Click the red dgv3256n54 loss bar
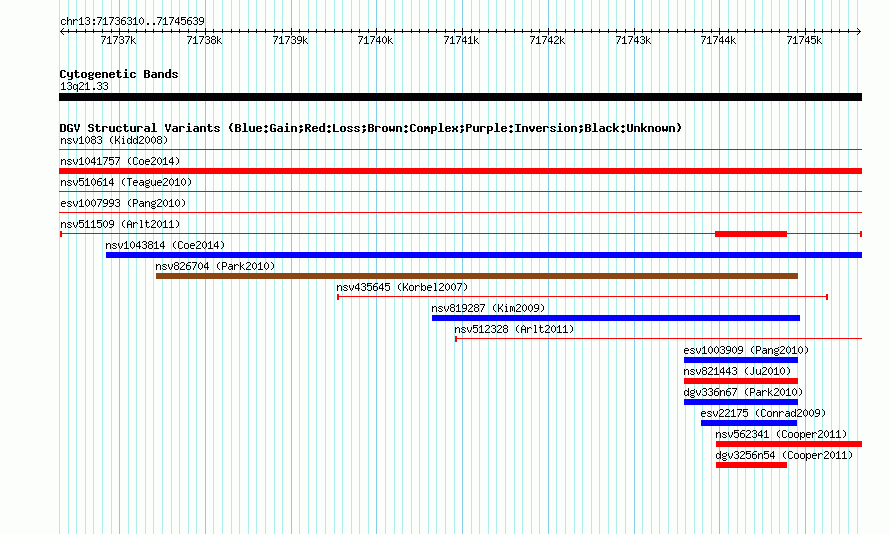The height and width of the screenshot is (534, 890). 752,465
